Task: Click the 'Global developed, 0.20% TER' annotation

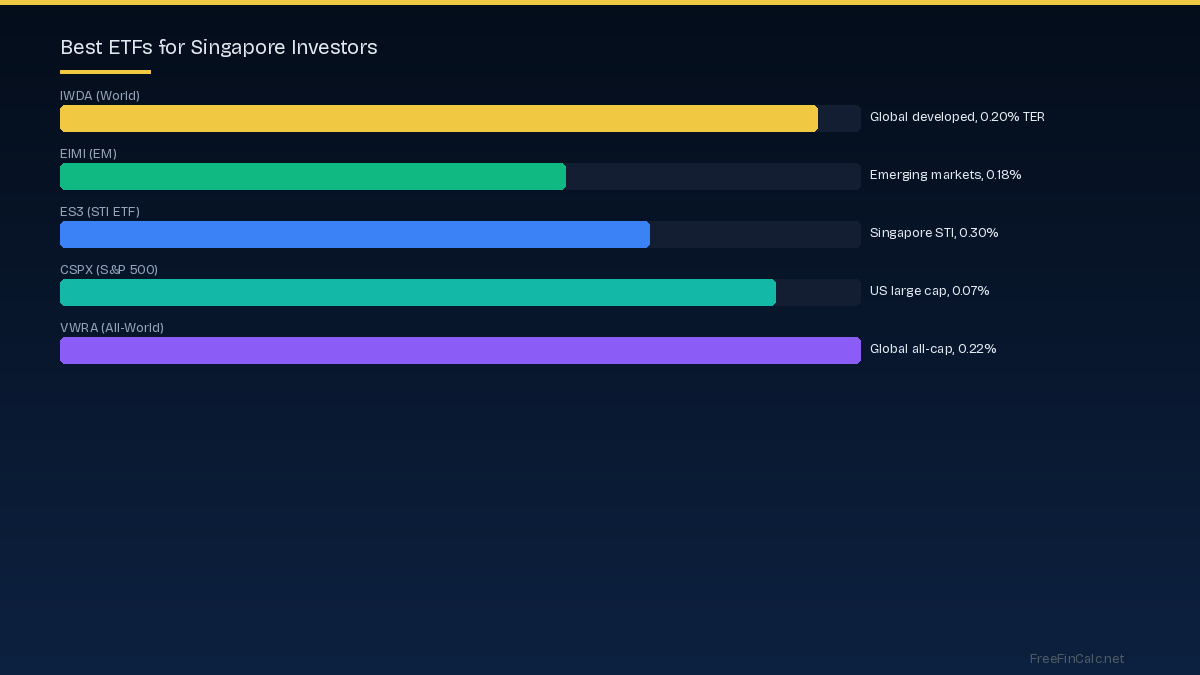Action: (x=957, y=117)
